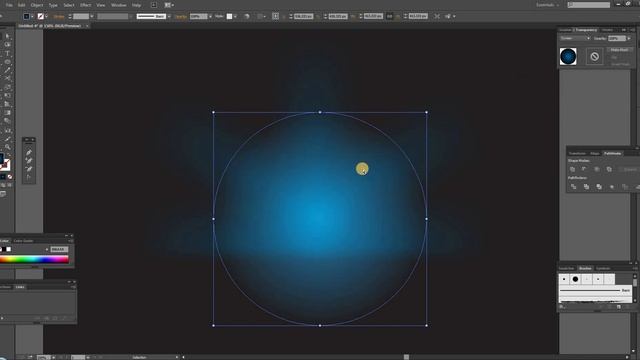This screenshot has height=360, width=640.
Task: Click the artwork thumbnail in Transparency panel
Action: coord(568,56)
